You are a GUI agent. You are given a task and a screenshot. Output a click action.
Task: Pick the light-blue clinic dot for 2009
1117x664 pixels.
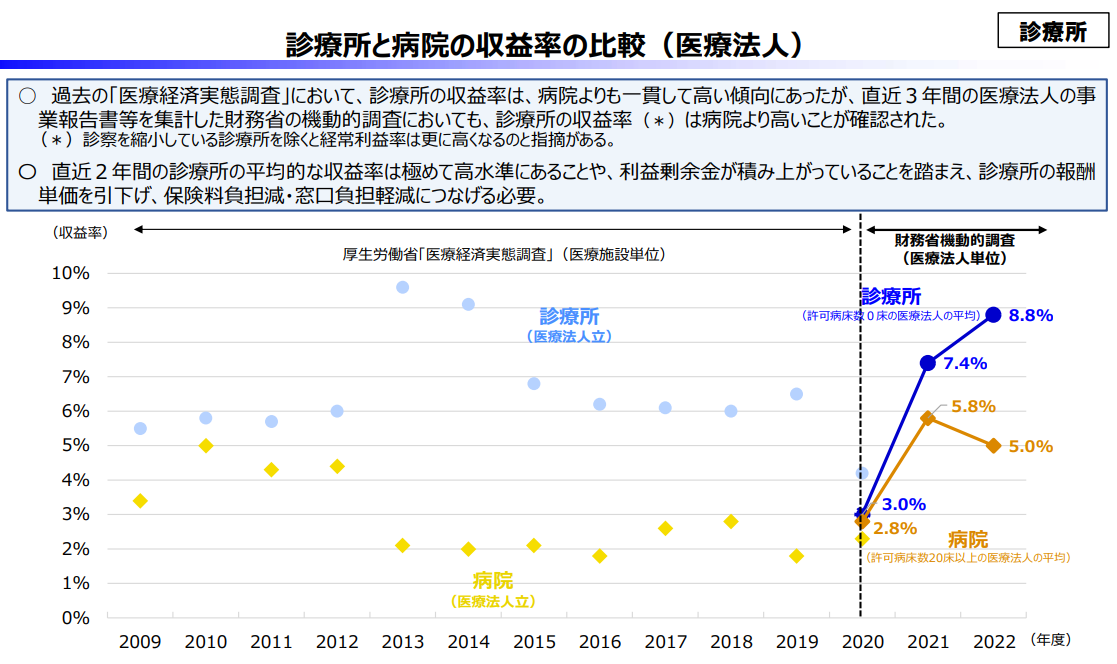(x=140, y=429)
